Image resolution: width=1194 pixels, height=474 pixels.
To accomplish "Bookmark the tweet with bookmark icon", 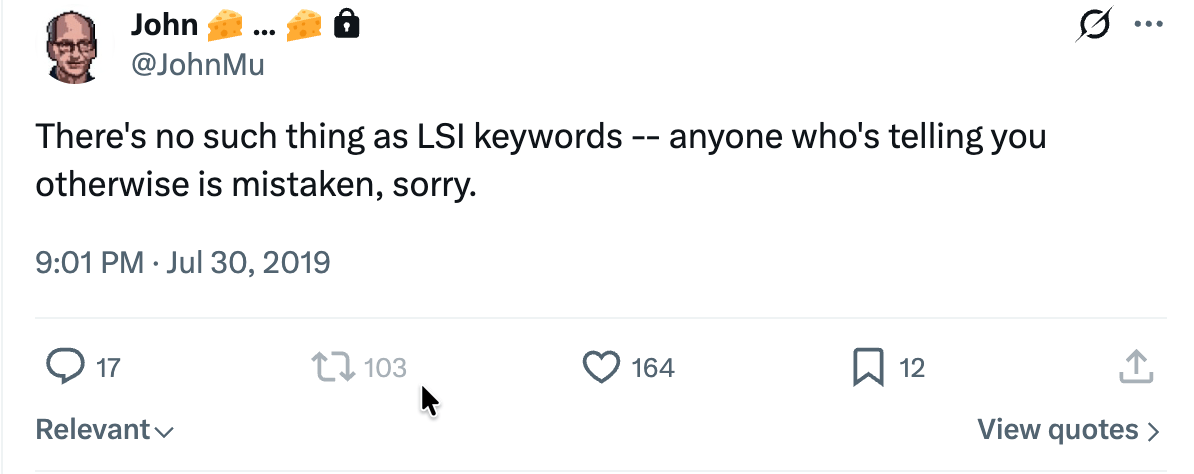I will (x=868, y=368).
